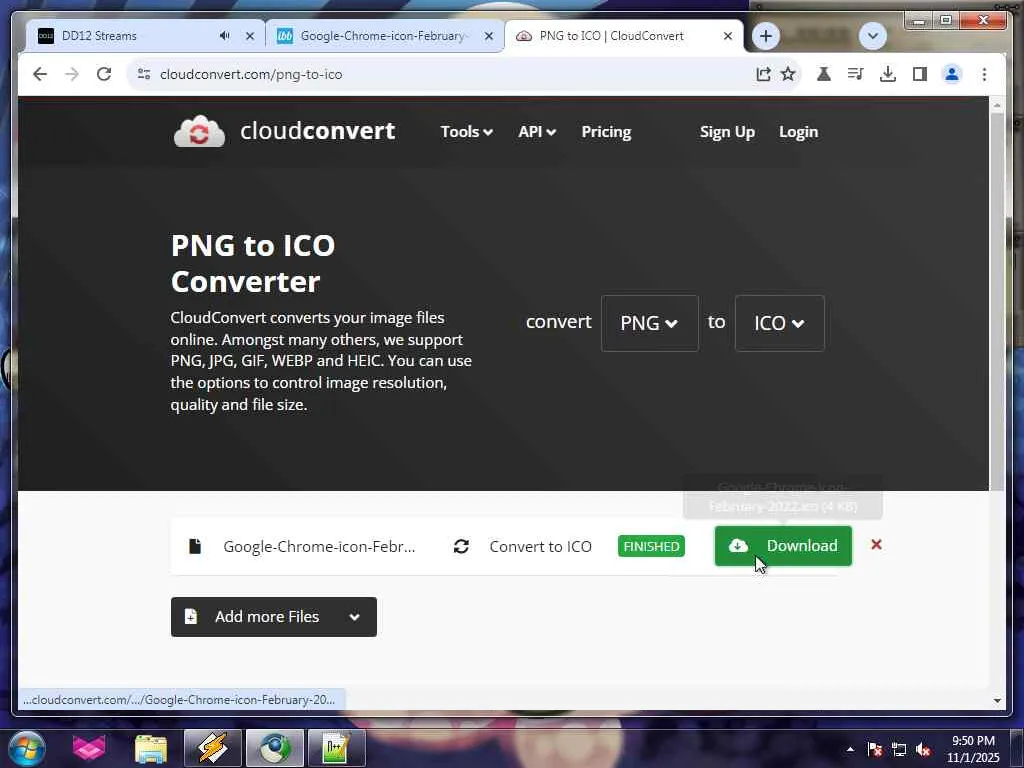Open the API menu
The width and height of the screenshot is (1024, 768).
(537, 132)
